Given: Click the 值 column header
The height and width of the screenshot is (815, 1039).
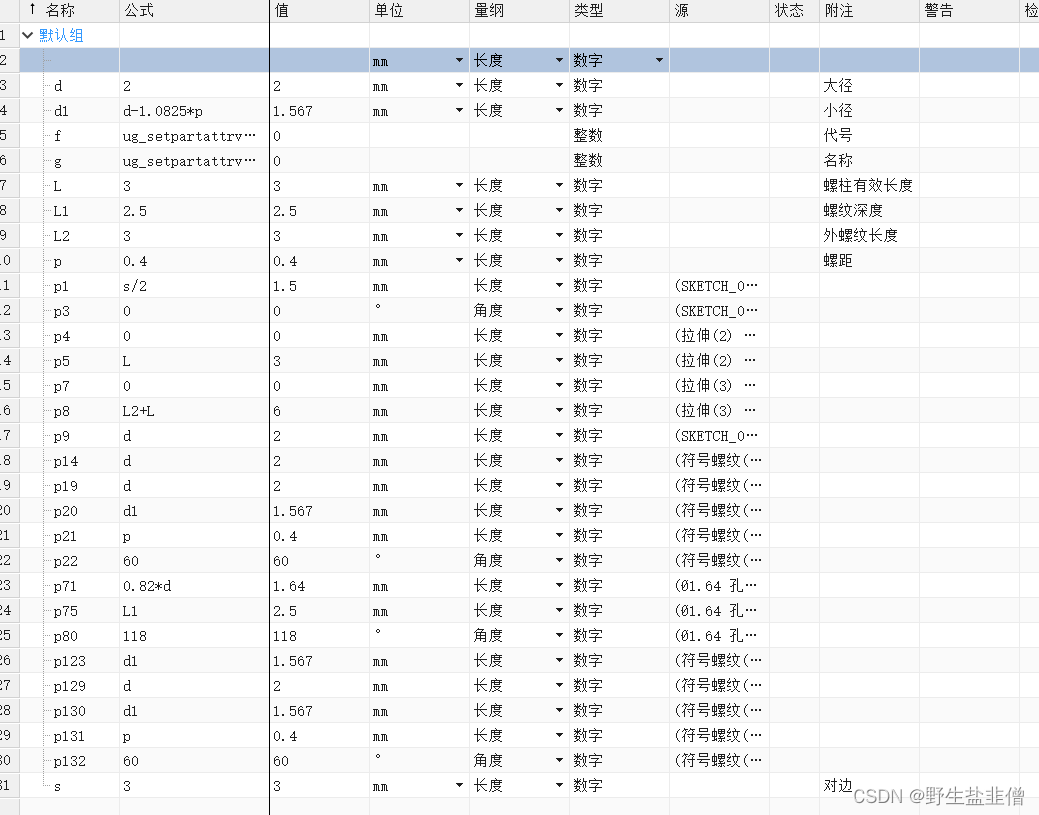Looking at the screenshot, I should [282, 11].
